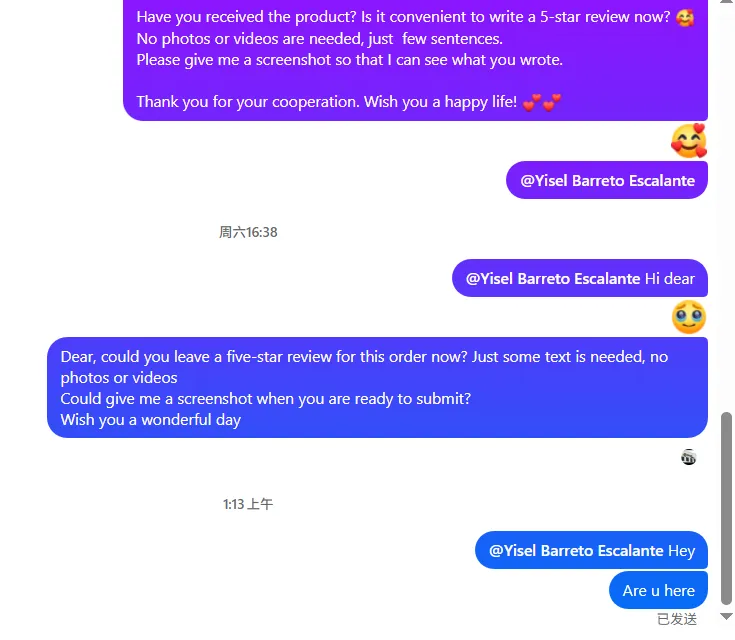The width and height of the screenshot is (735, 640).
Task: Click the scrollbar track above the thumb
Action: (x=727, y=200)
